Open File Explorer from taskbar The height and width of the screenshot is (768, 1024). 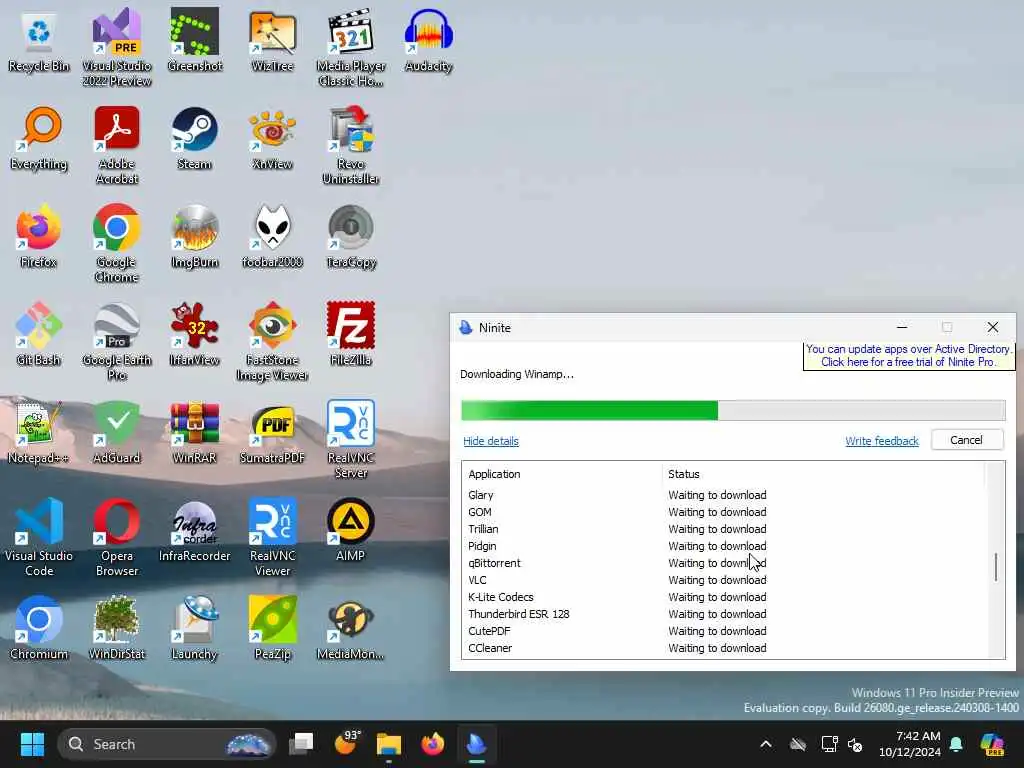click(389, 744)
